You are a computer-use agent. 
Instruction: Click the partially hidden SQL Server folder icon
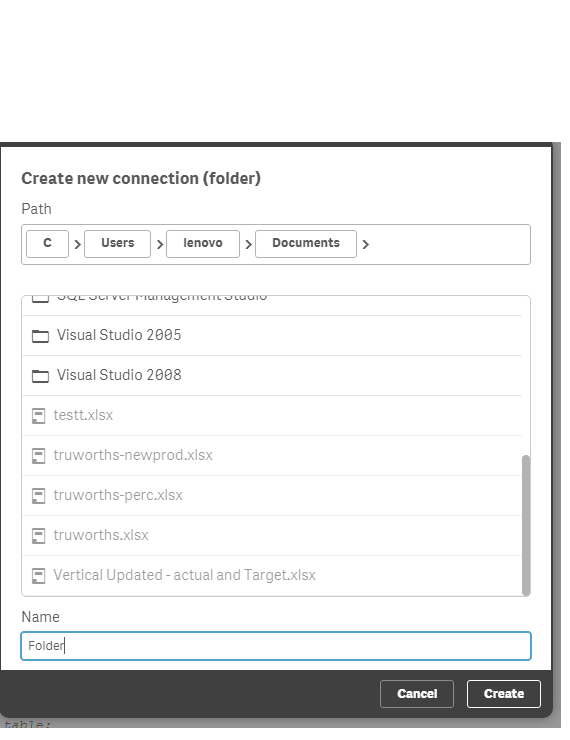click(40, 299)
